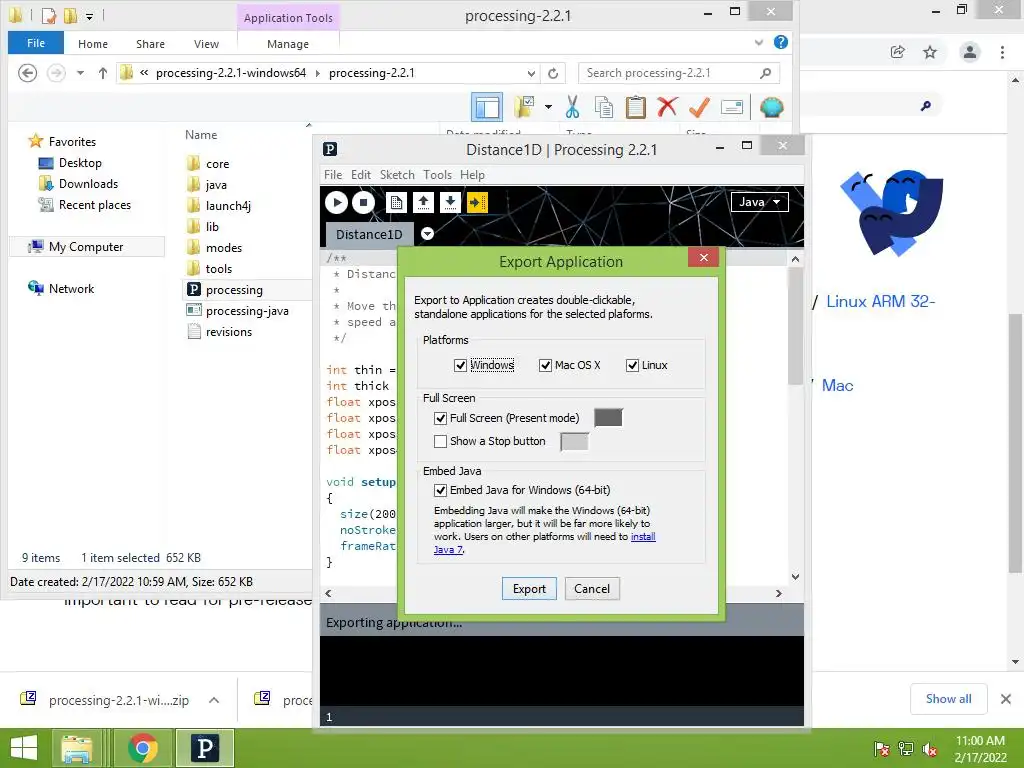The image size is (1024, 768).
Task: Run the sketch with the play button
Action: click(x=336, y=202)
